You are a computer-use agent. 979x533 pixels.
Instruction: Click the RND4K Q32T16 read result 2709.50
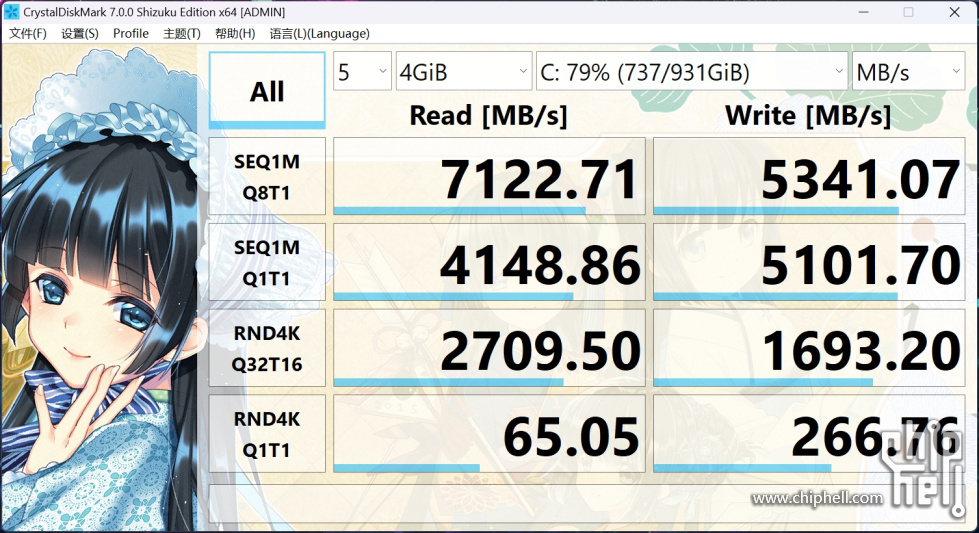pyautogui.click(x=489, y=348)
